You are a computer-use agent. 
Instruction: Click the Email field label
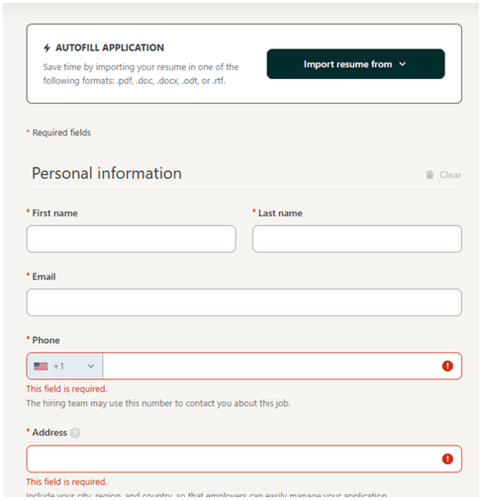[44, 277]
